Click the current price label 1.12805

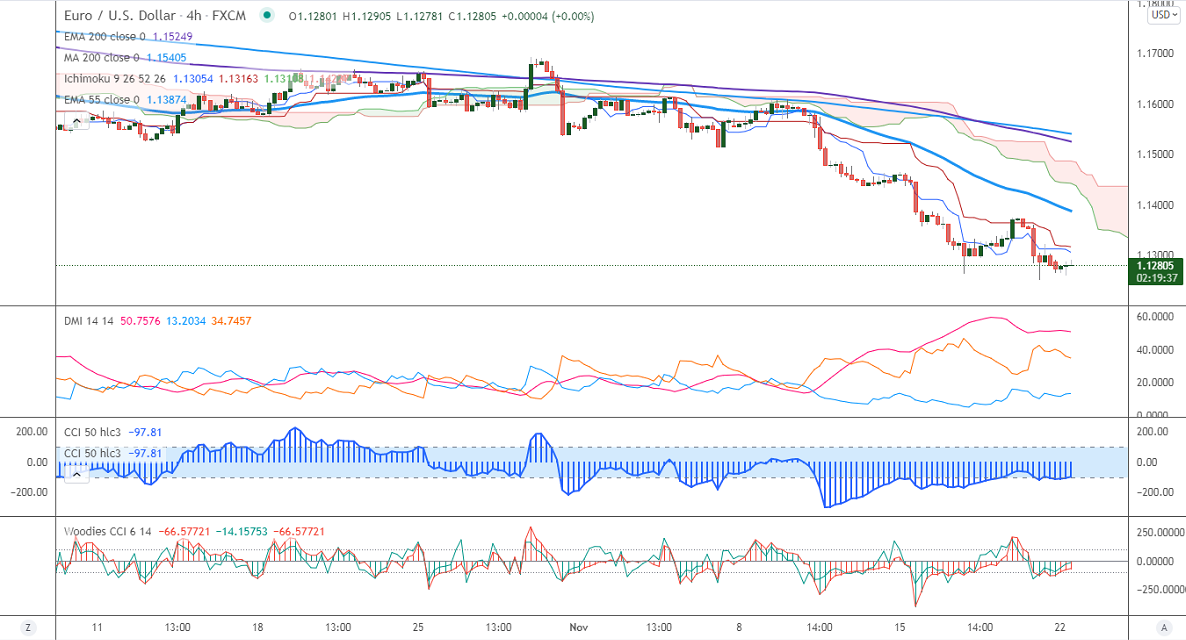coord(1155,266)
